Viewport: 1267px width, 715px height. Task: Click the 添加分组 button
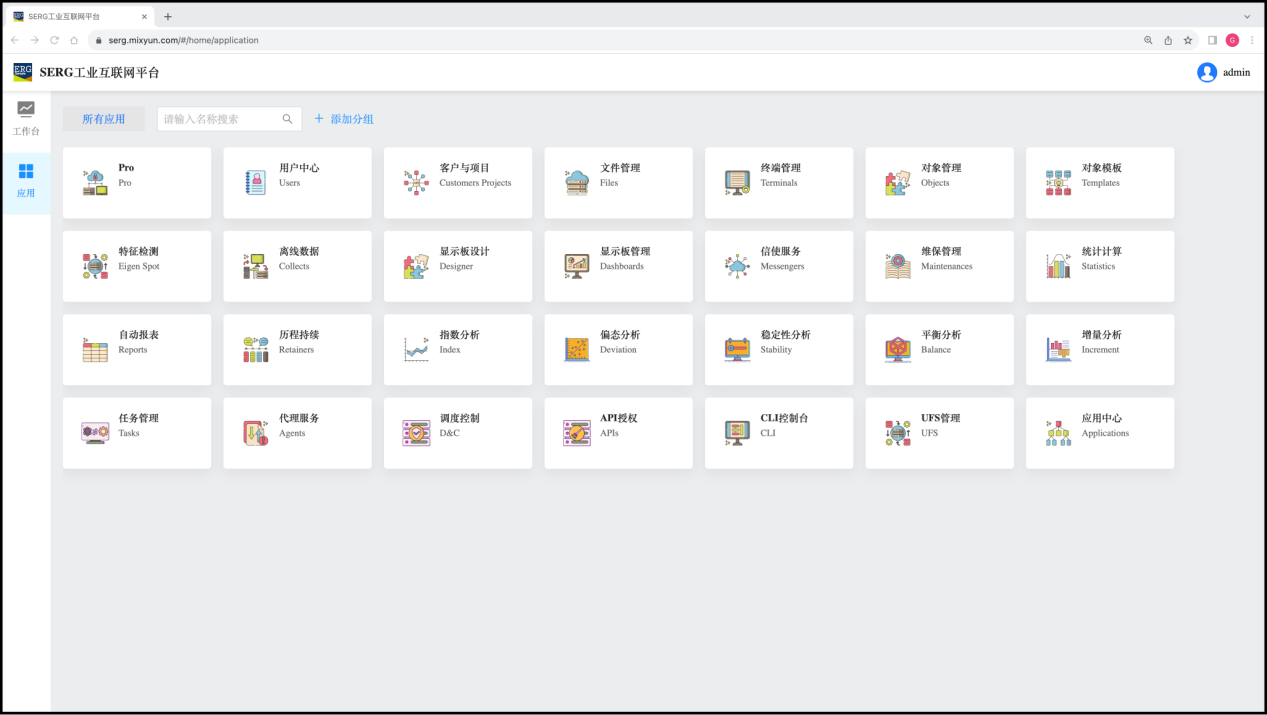tap(344, 119)
